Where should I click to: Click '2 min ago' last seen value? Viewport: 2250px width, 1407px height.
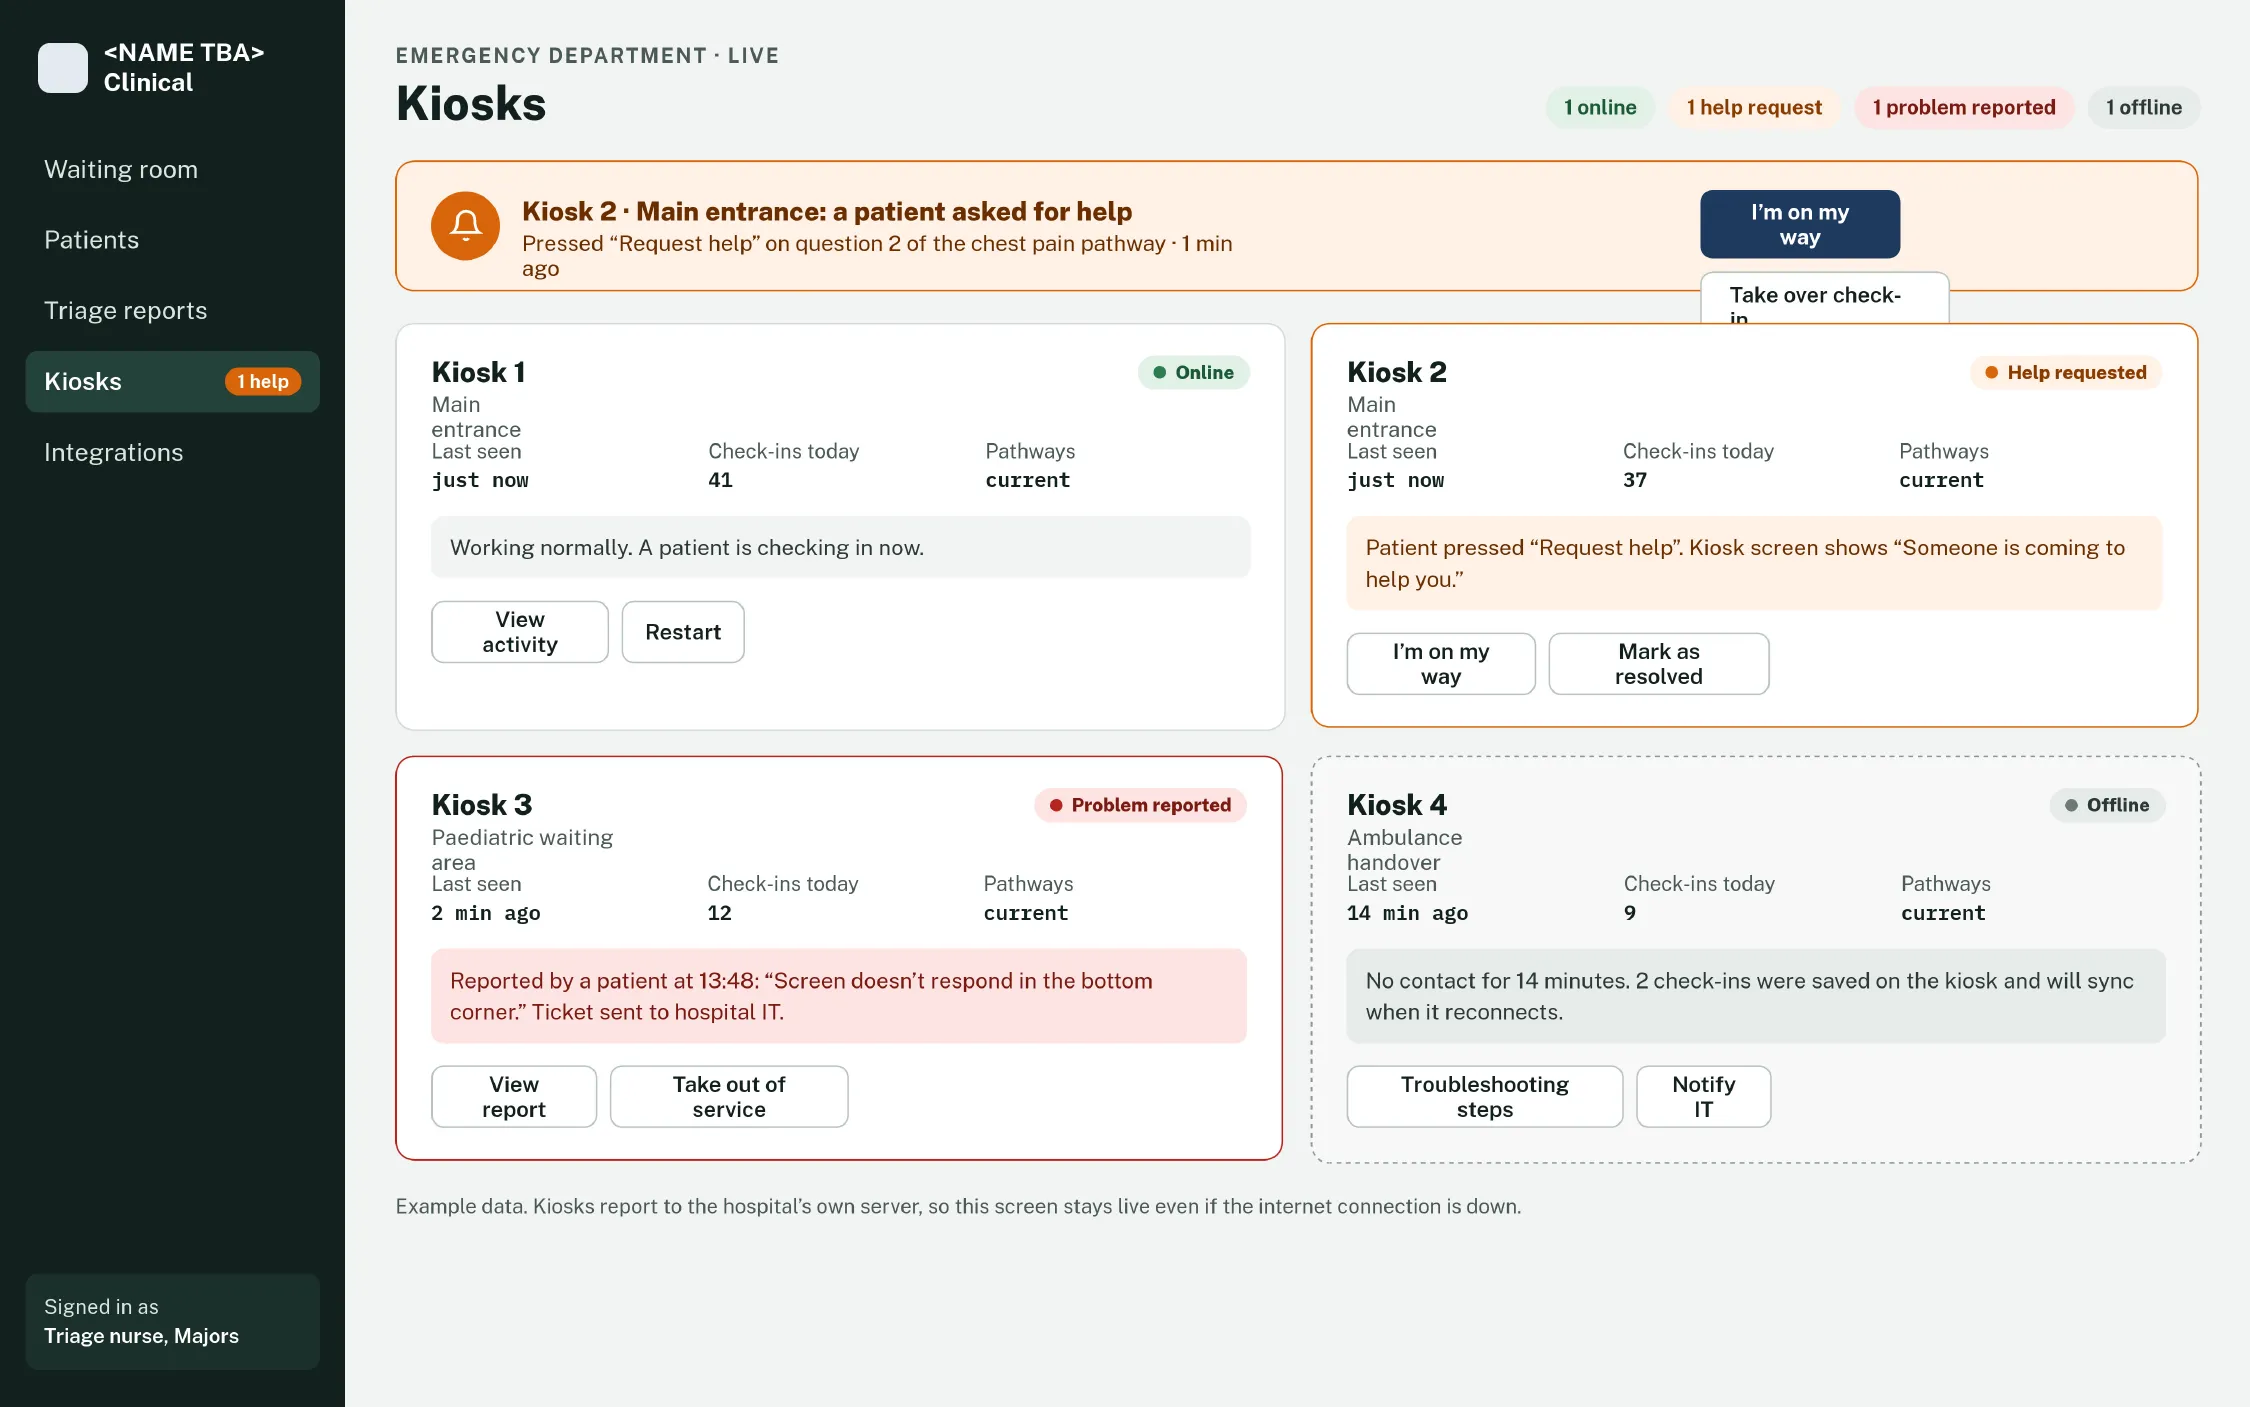pos(486,914)
